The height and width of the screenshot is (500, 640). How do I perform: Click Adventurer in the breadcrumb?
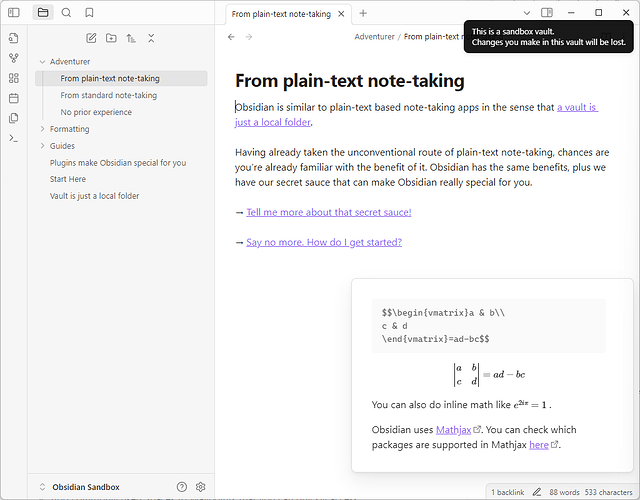374,37
